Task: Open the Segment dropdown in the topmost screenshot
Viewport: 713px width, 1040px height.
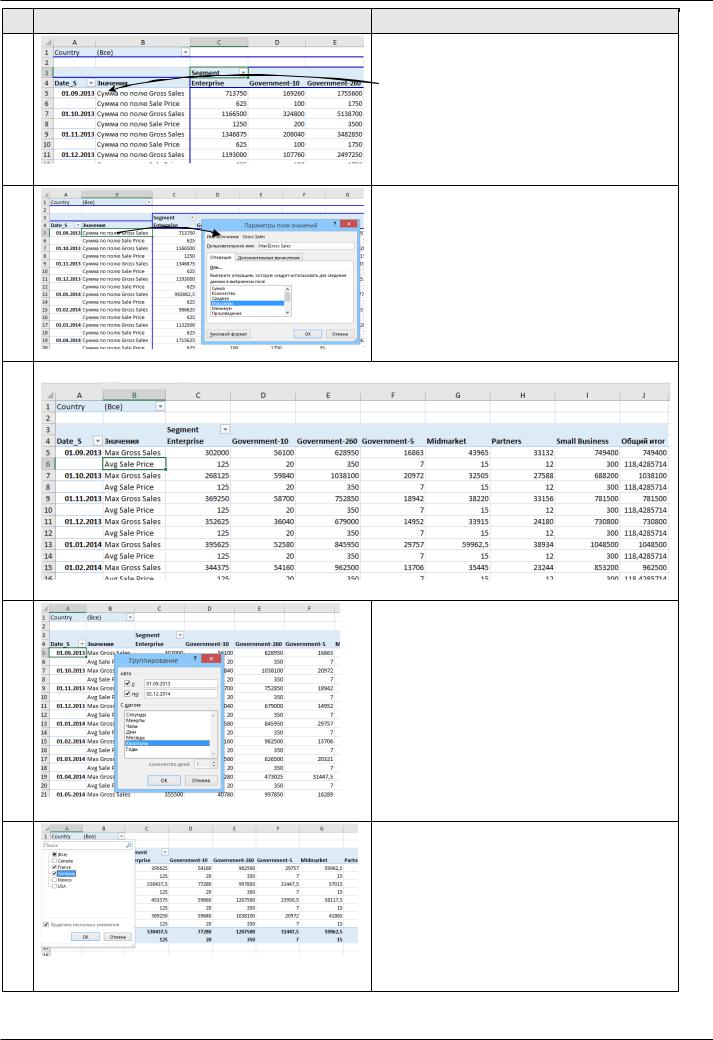Action: (x=243, y=72)
